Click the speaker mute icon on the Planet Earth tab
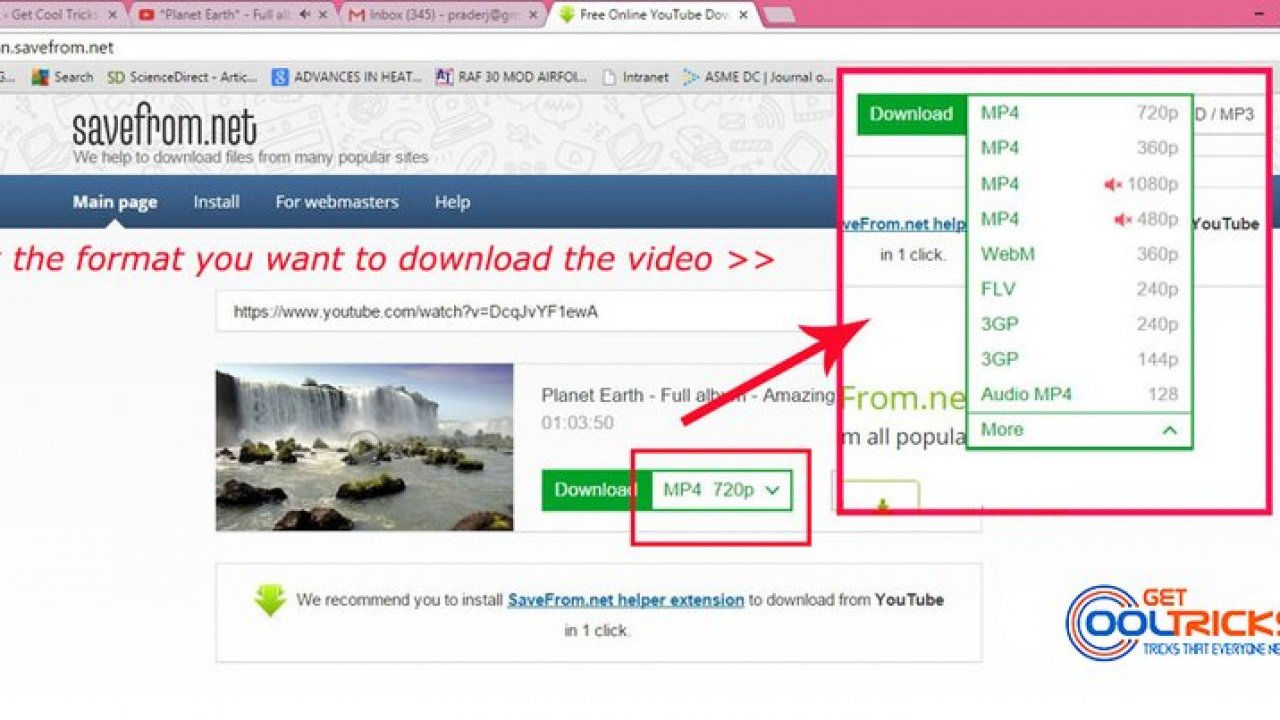The image size is (1280, 720). click(304, 15)
